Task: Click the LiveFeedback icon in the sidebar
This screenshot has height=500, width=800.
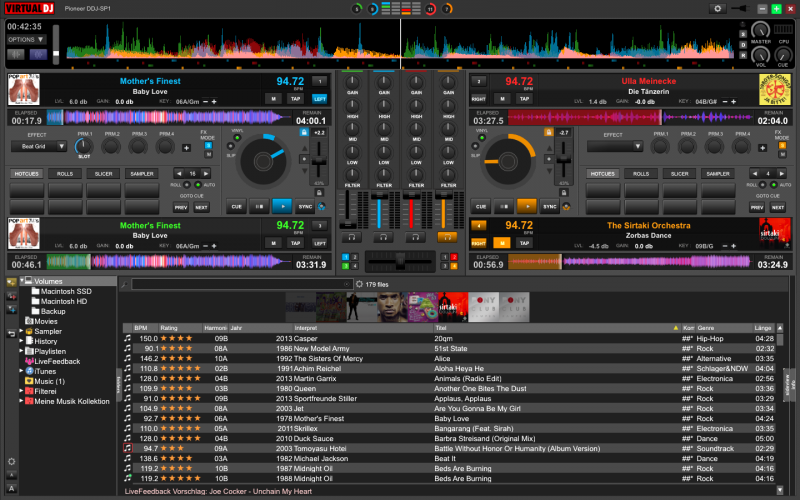Action: [29, 361]
